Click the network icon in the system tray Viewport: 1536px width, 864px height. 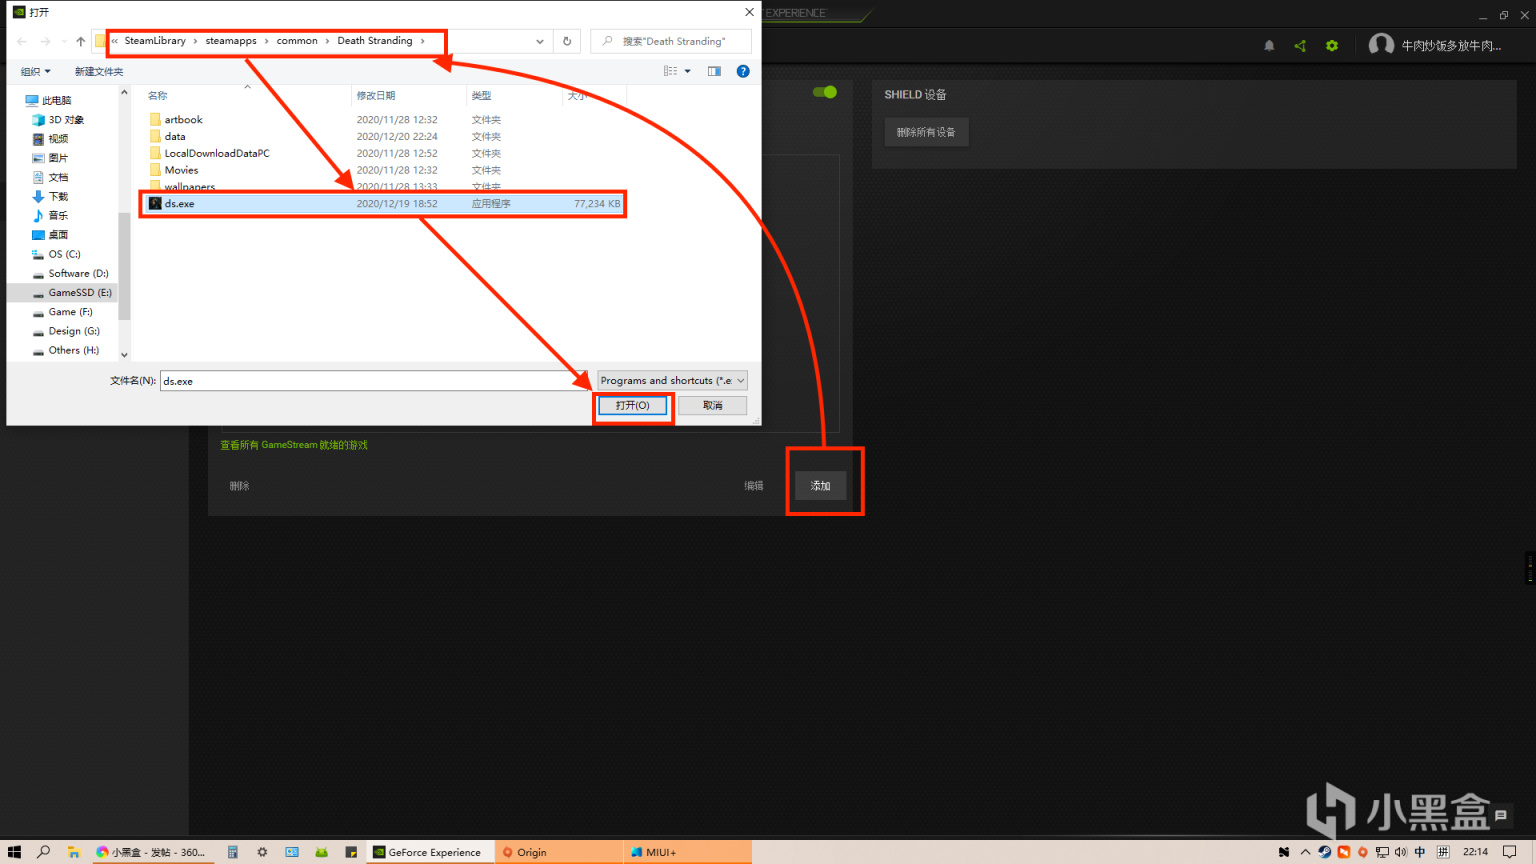point(1382,852)
